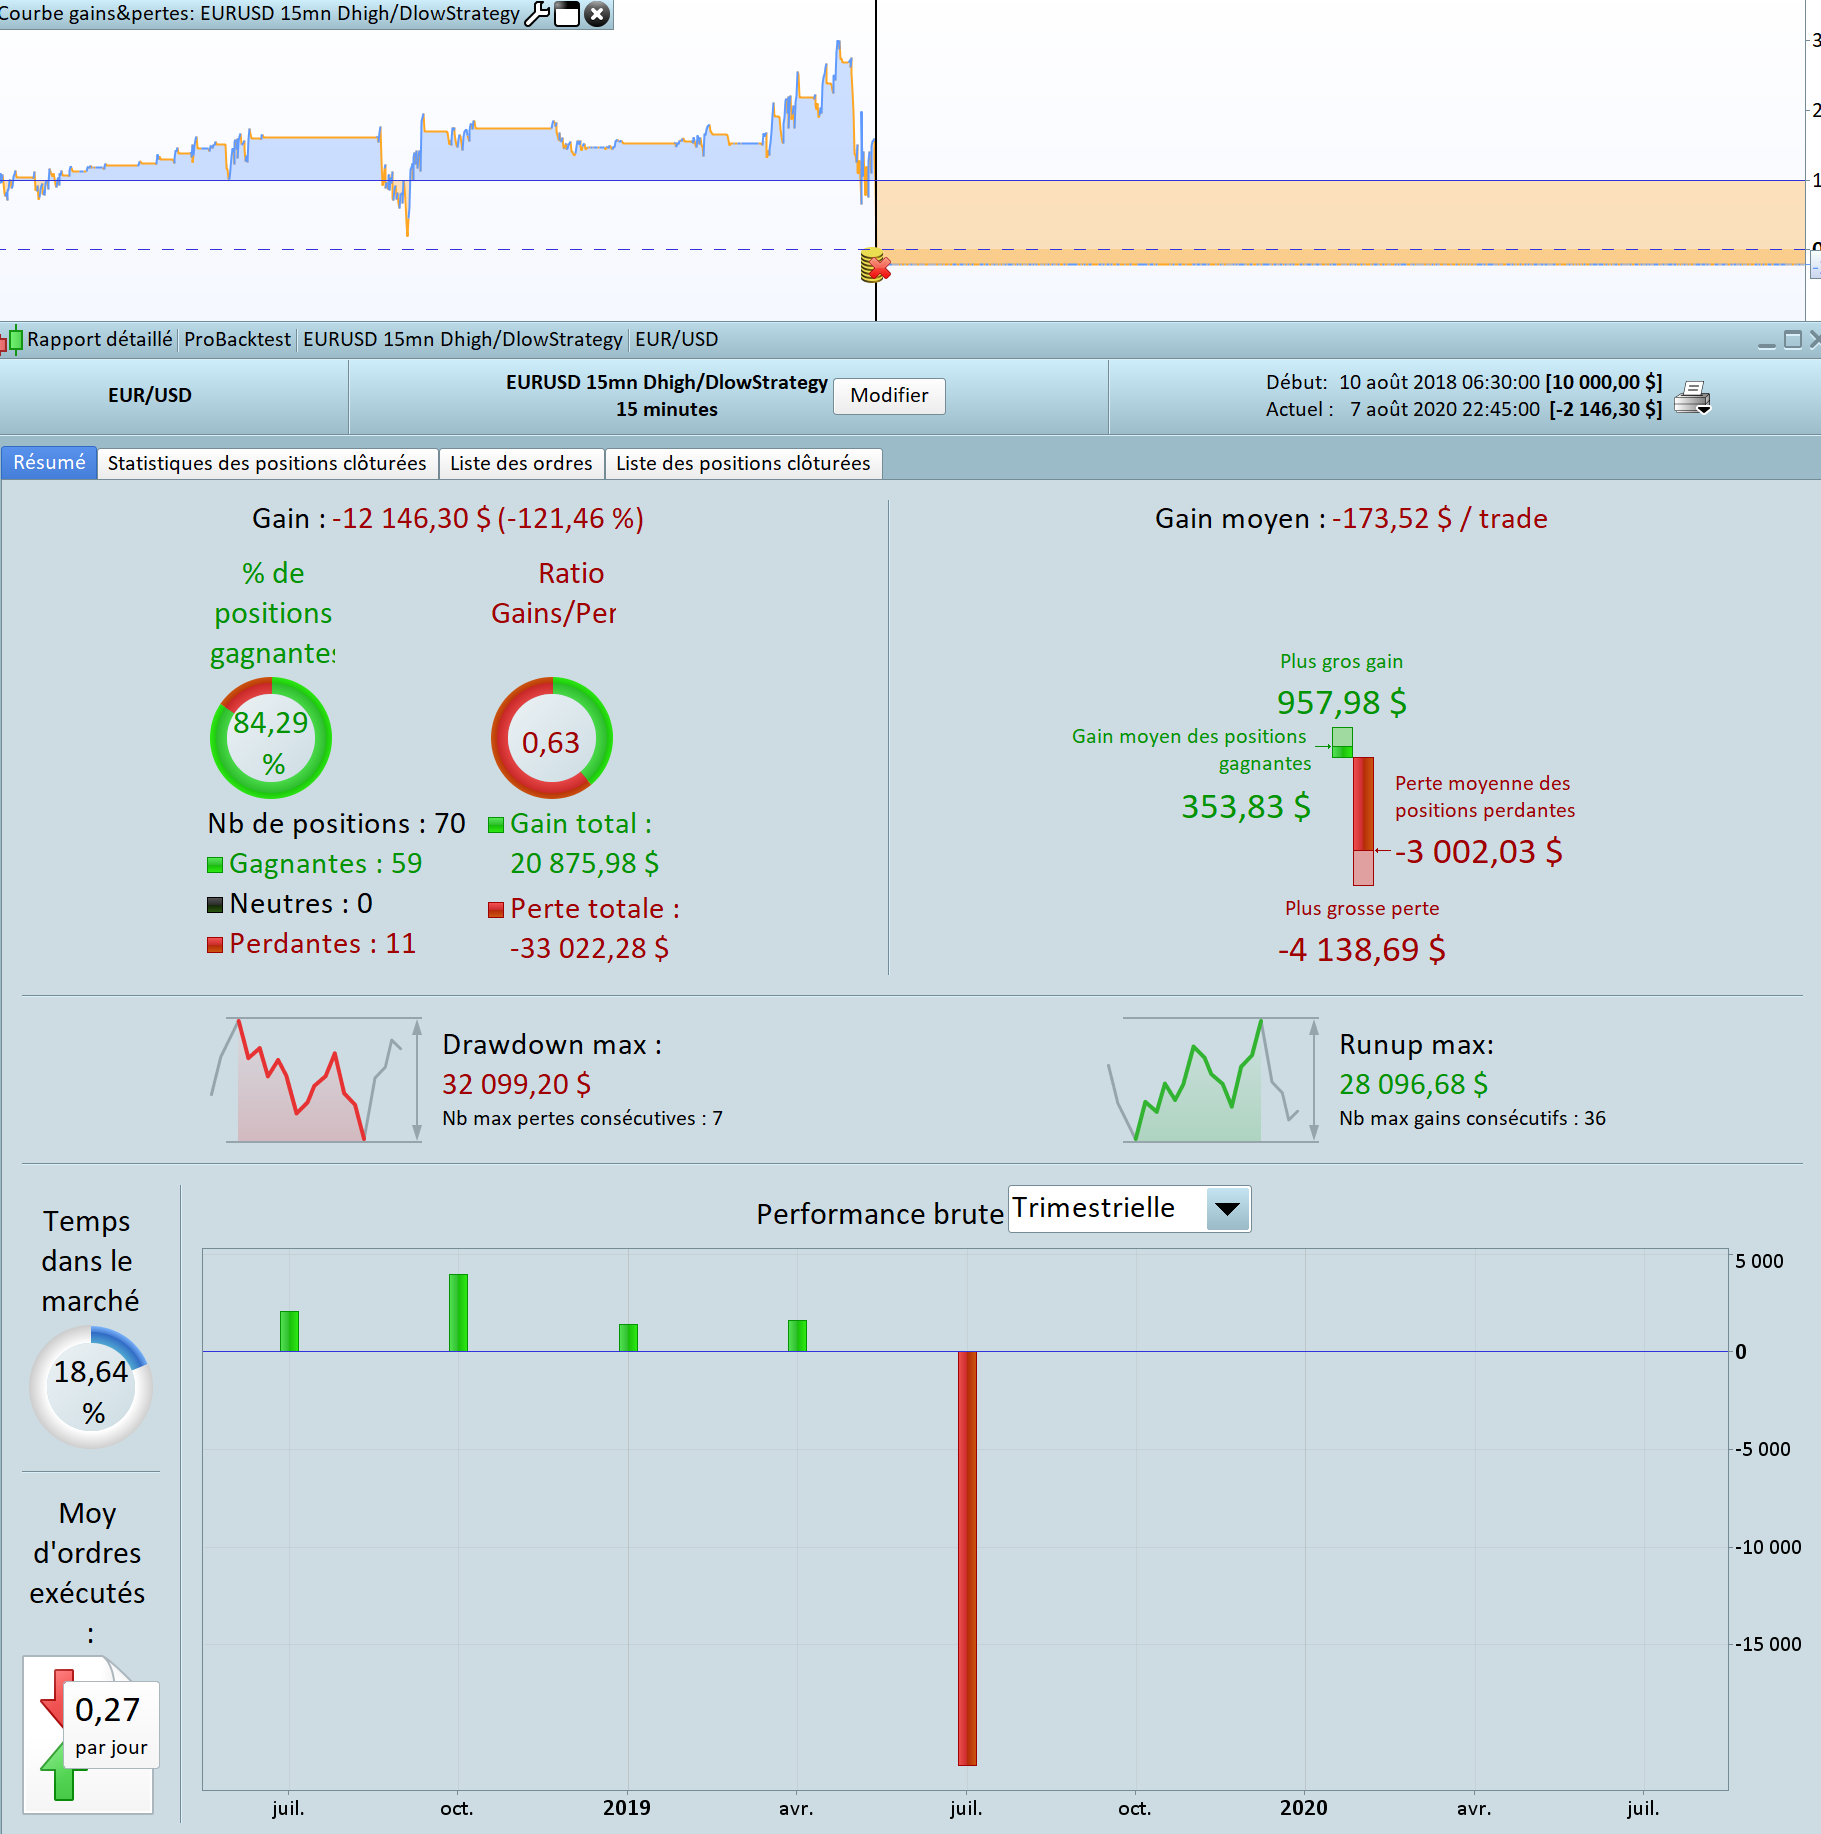Viewport: 1821px width, 1834px height.
Task: Click the Gain moyen value -173,52 $ / trade
Action: [1440, 518]
